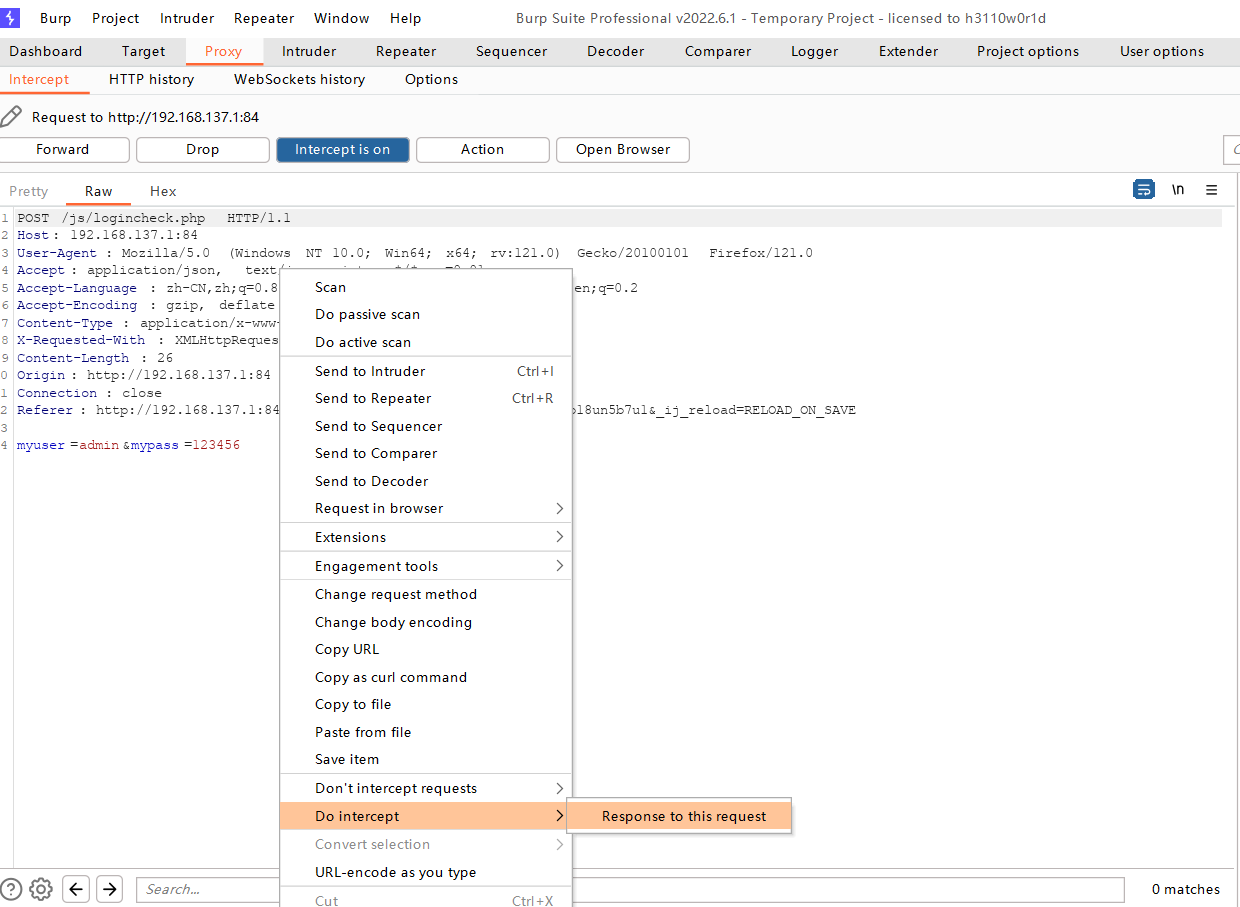Switch to the Decoder tab

coord(616,51)
